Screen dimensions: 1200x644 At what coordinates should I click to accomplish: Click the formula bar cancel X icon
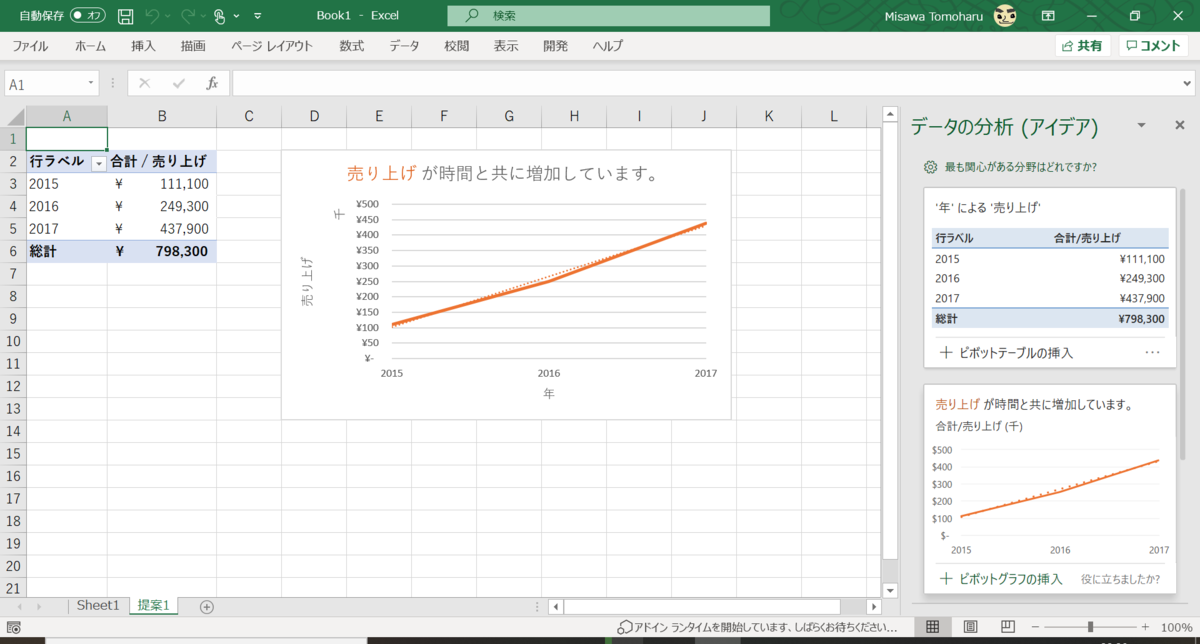click(145, 84)
